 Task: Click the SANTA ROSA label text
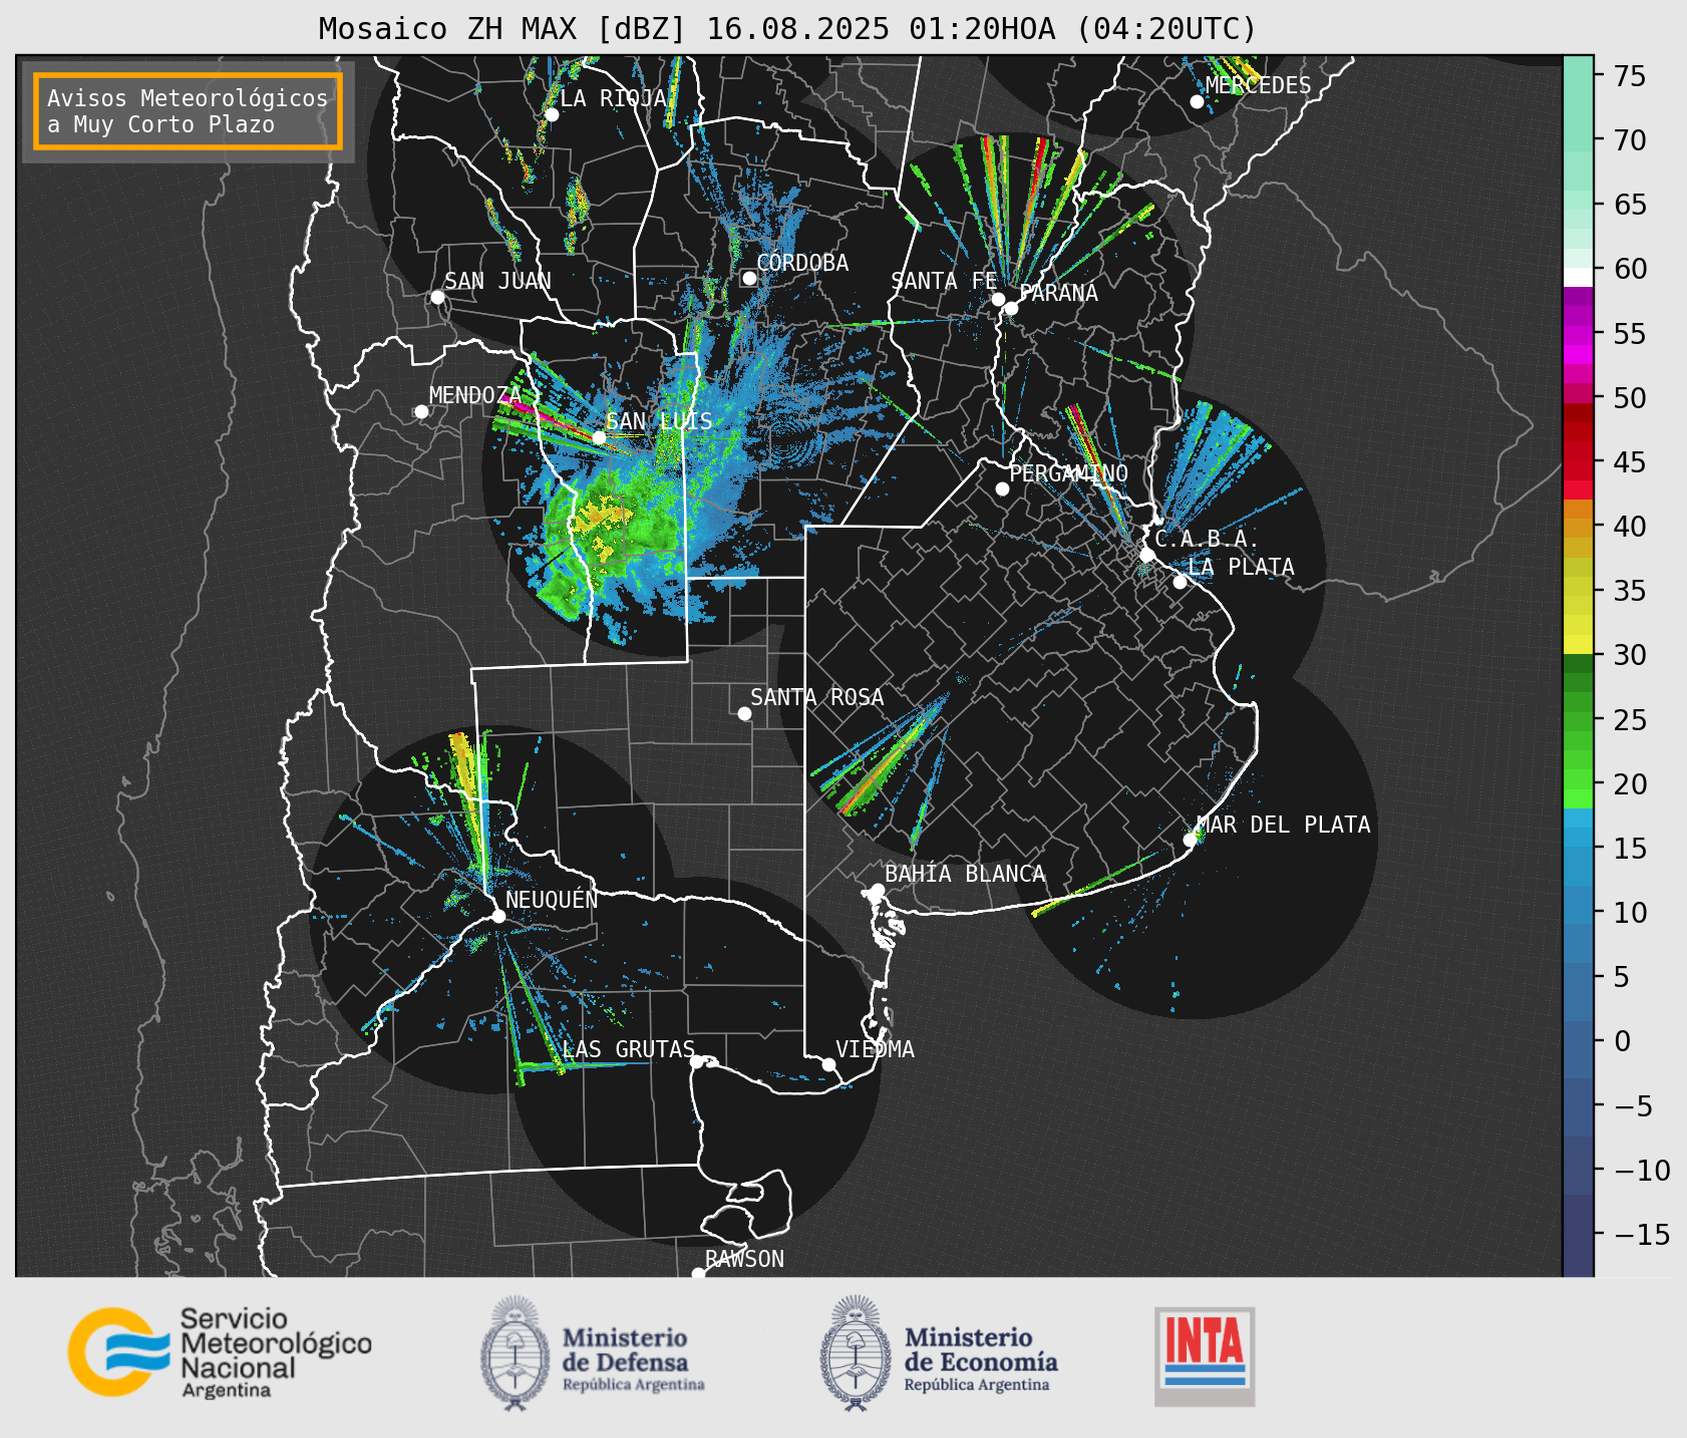click(x=817, y=697)
